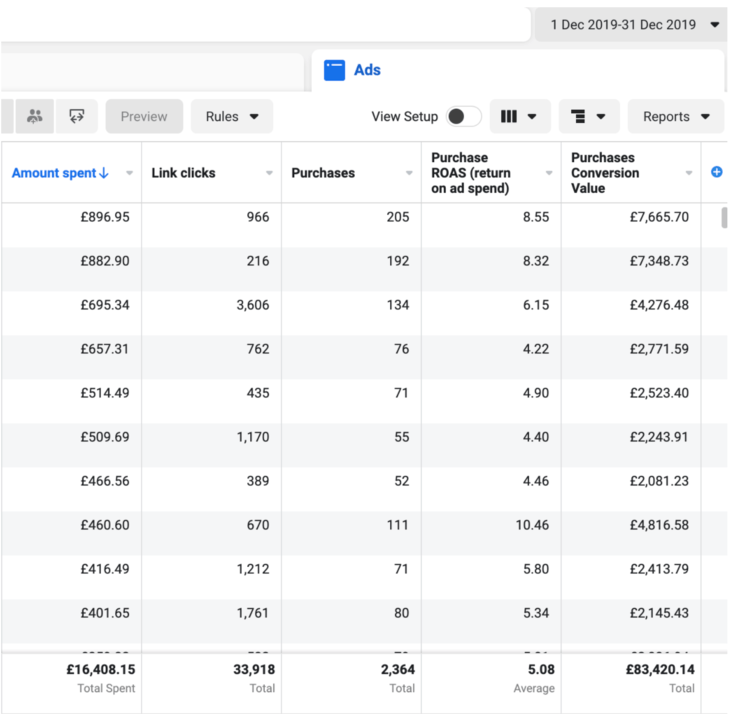Toggle the View Setup switch

click(463, 117)
